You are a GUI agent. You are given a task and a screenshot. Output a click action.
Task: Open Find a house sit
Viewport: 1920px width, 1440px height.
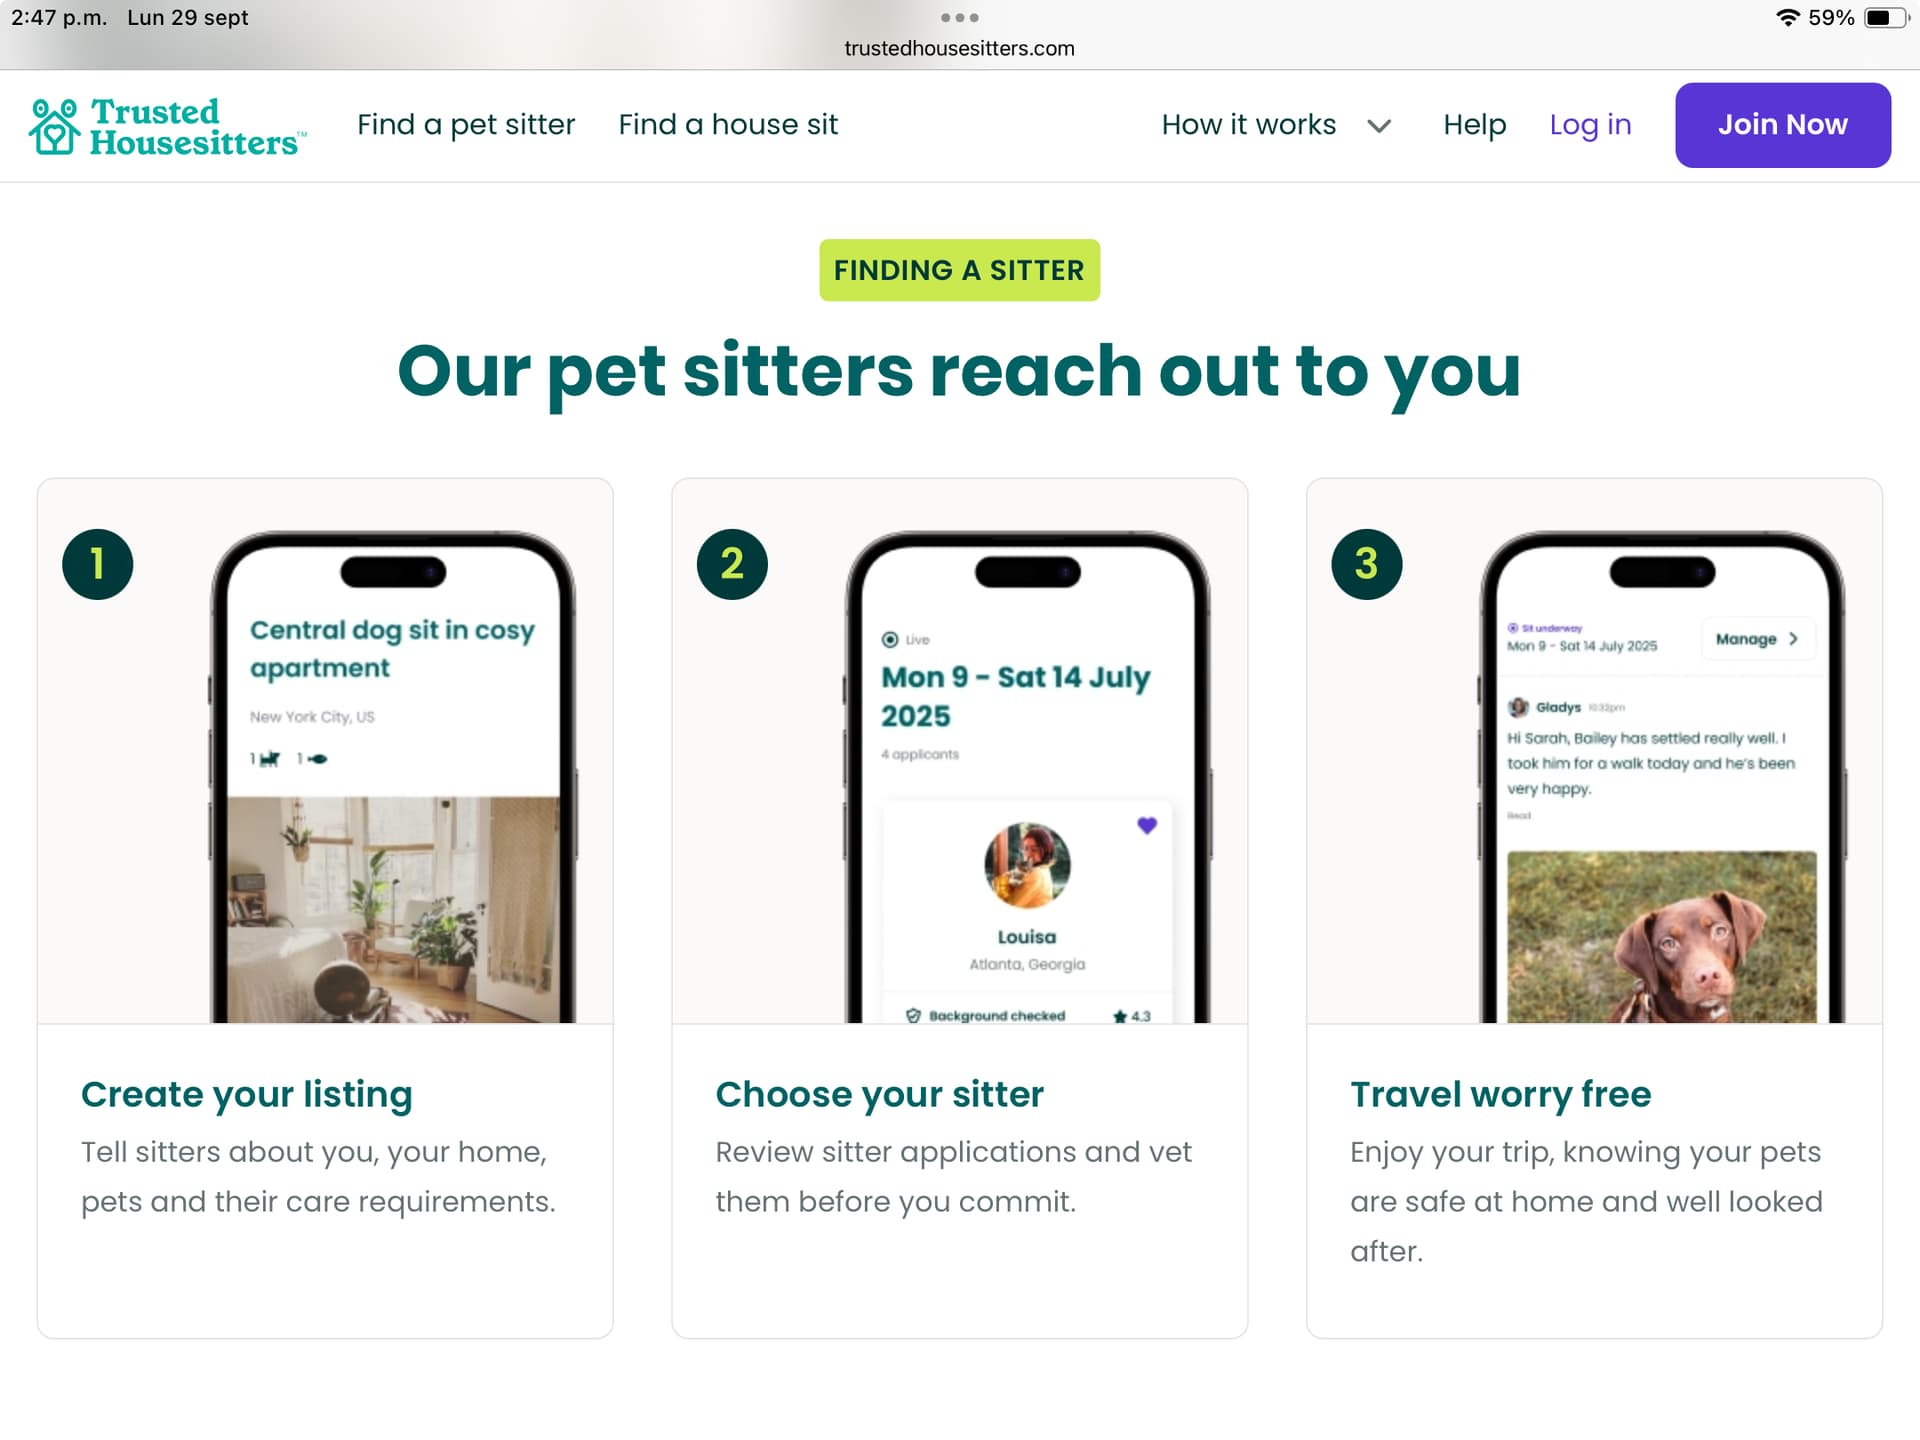coord(728,124)
